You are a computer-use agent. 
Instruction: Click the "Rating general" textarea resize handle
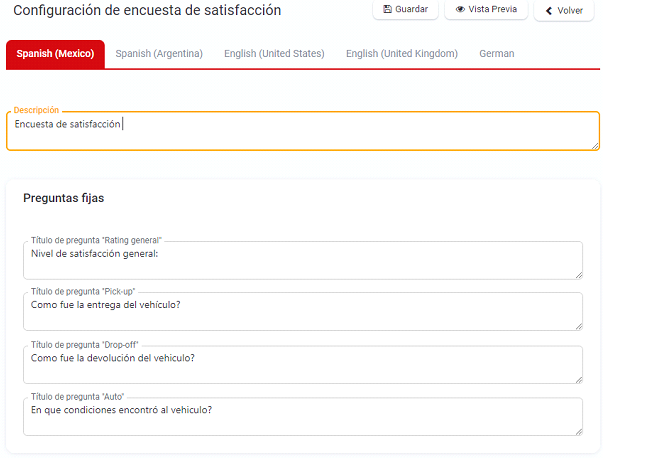coord(578,274)
